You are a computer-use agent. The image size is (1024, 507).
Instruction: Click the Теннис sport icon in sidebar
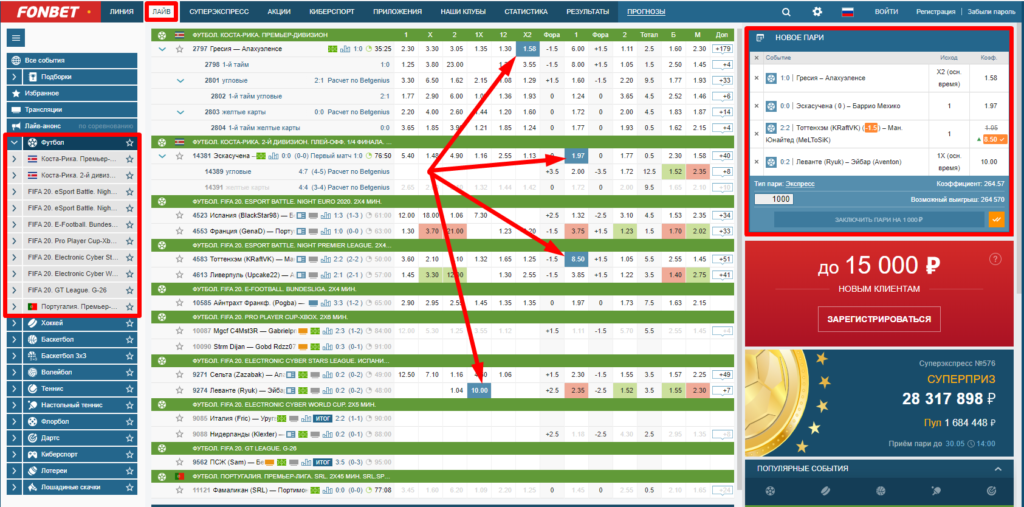[33, 389]
